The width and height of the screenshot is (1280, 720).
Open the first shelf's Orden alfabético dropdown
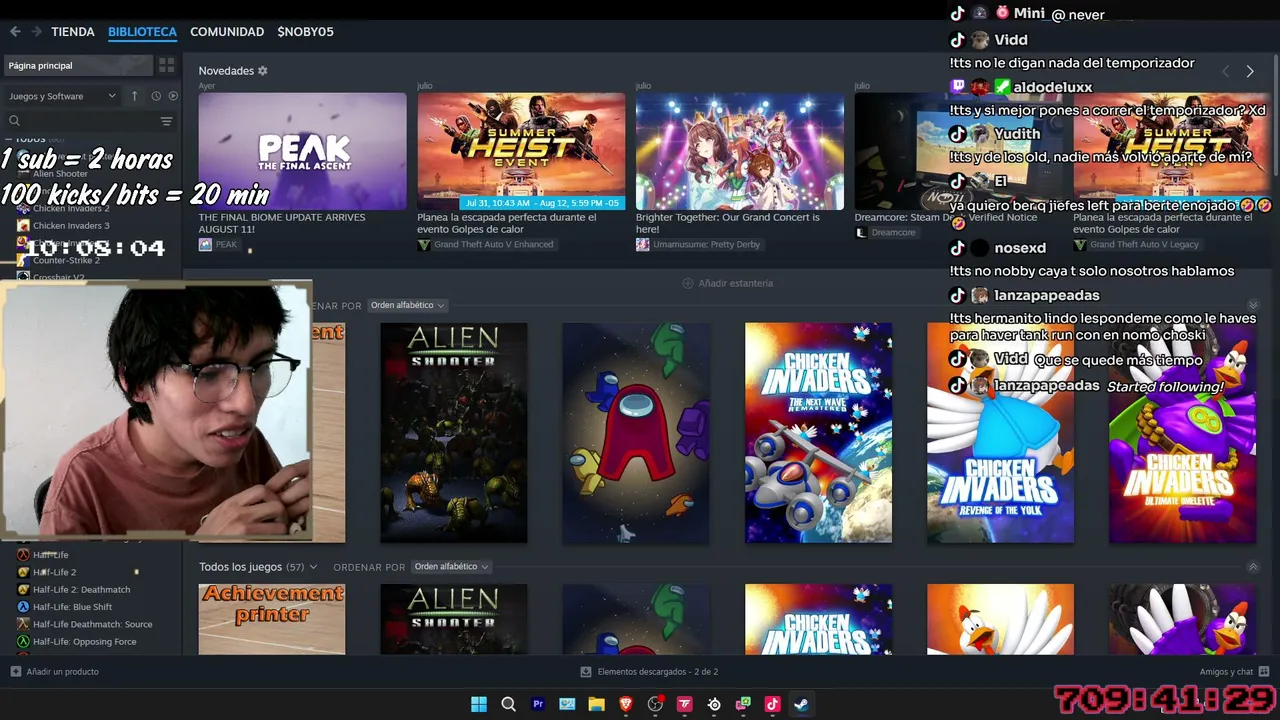407,305
